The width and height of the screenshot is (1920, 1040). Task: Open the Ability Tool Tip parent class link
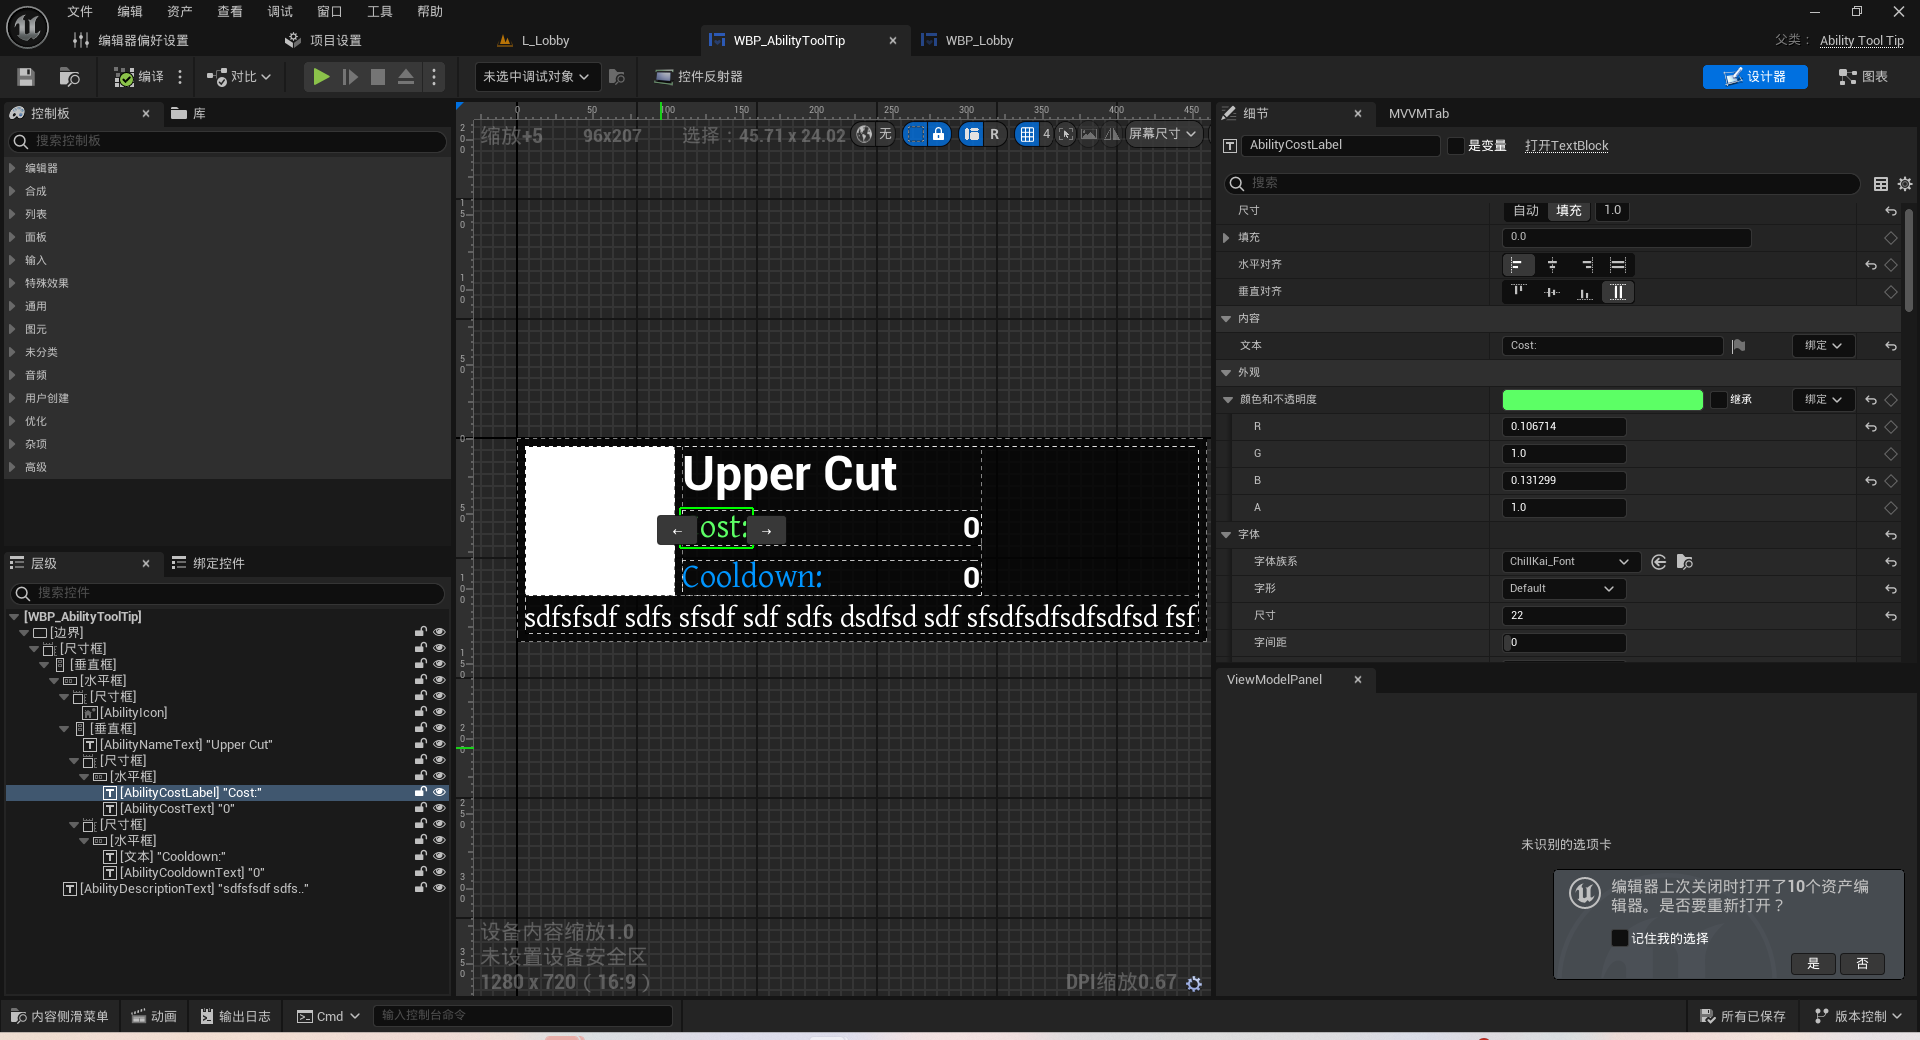point(1861,41)
